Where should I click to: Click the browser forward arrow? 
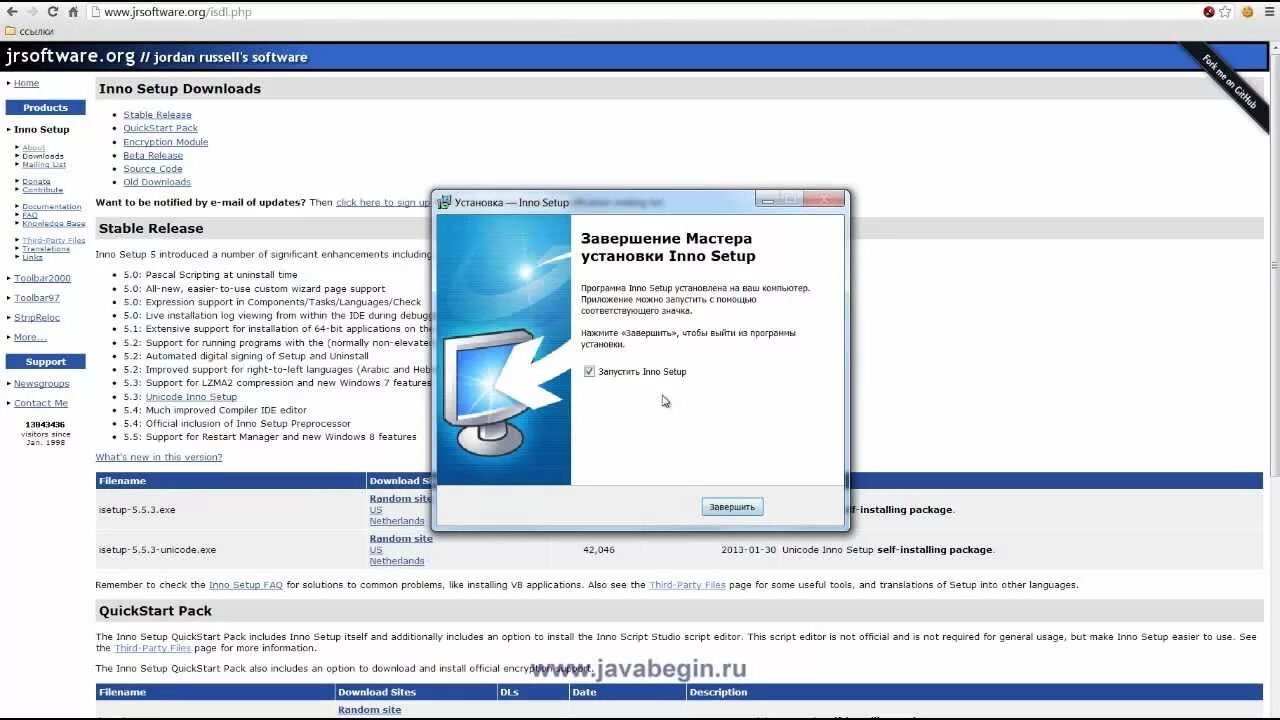pyautogui.click(x=33, y=12)
